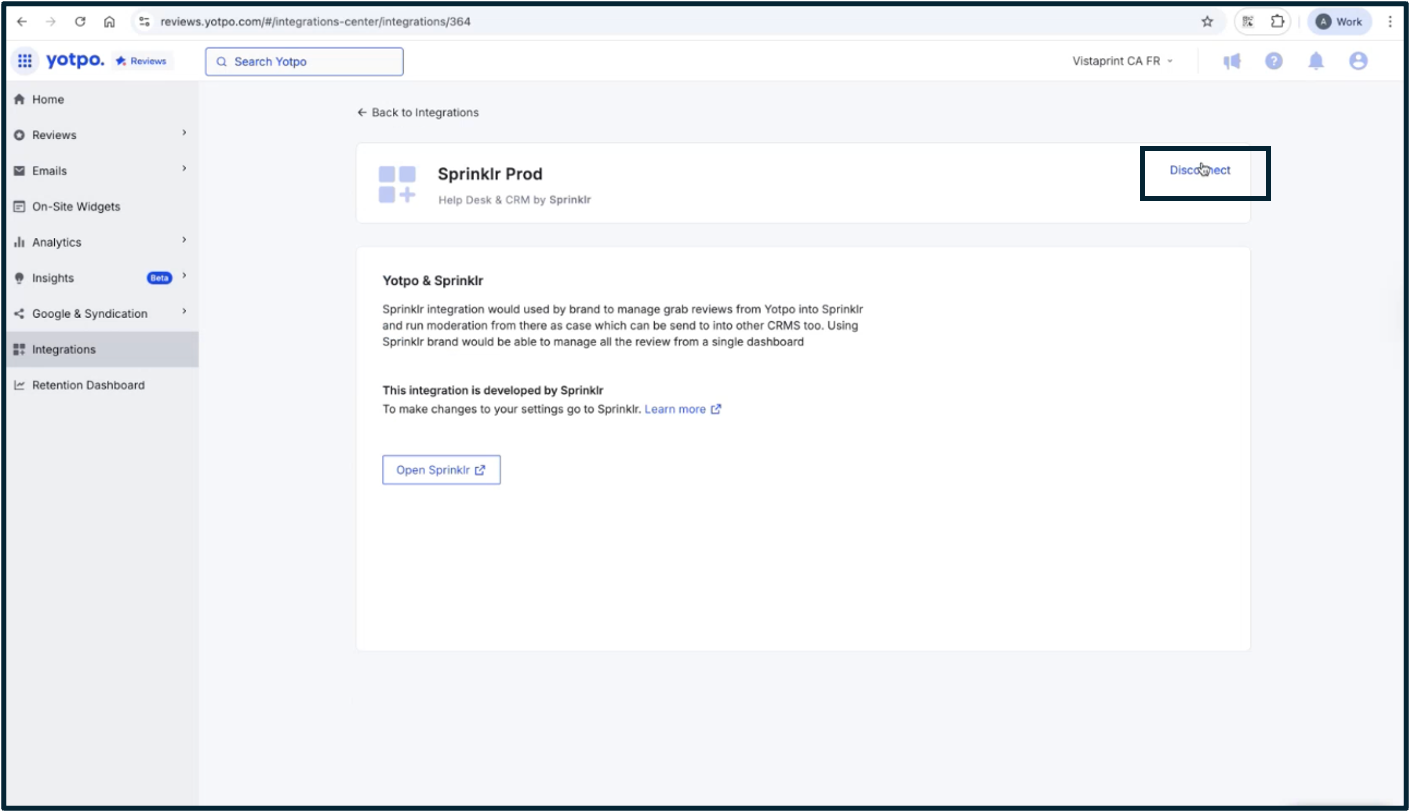The height and width of the screenshot is (812, 1410).
Task: Click the Yotpo & Sprinklr heading
Action: point(433,281)
